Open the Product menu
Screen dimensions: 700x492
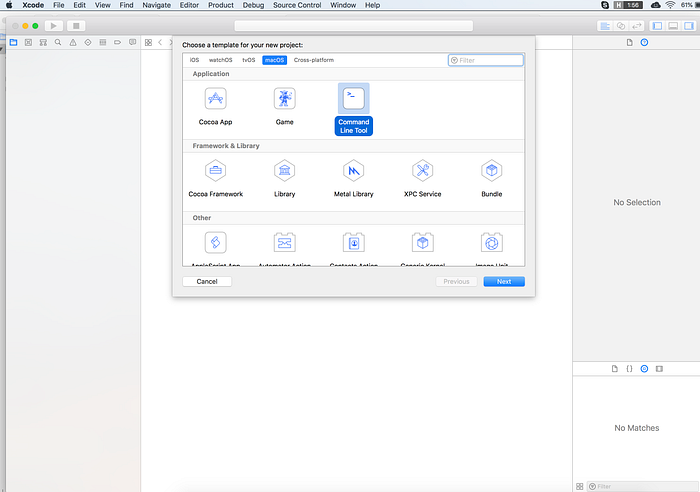pyautogui.click(x=221, y=5)
